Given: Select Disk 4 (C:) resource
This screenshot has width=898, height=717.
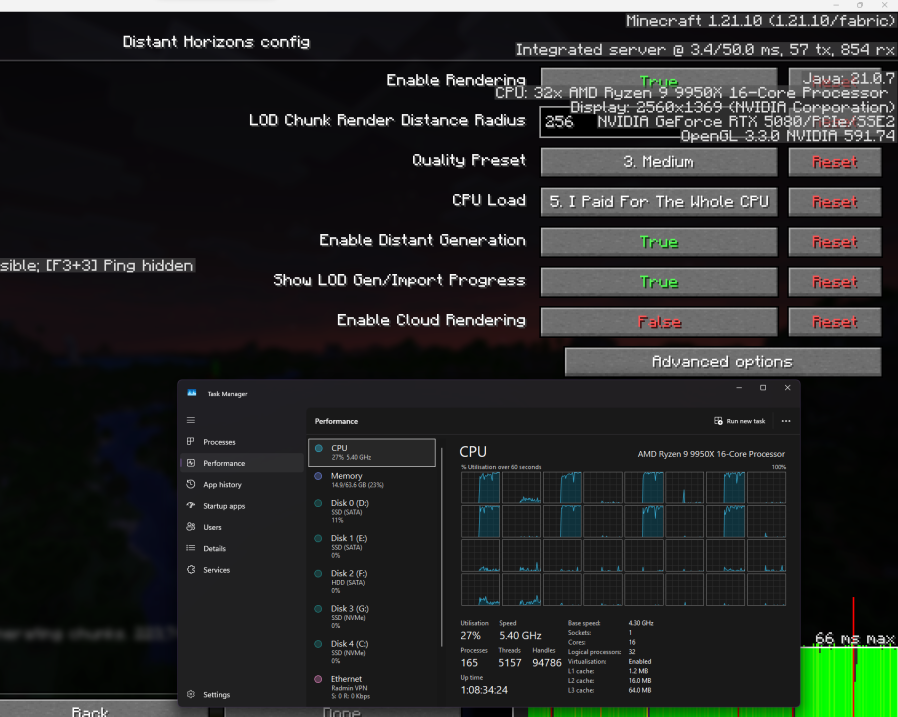Looking at the screenshot, I should [372, 652].
